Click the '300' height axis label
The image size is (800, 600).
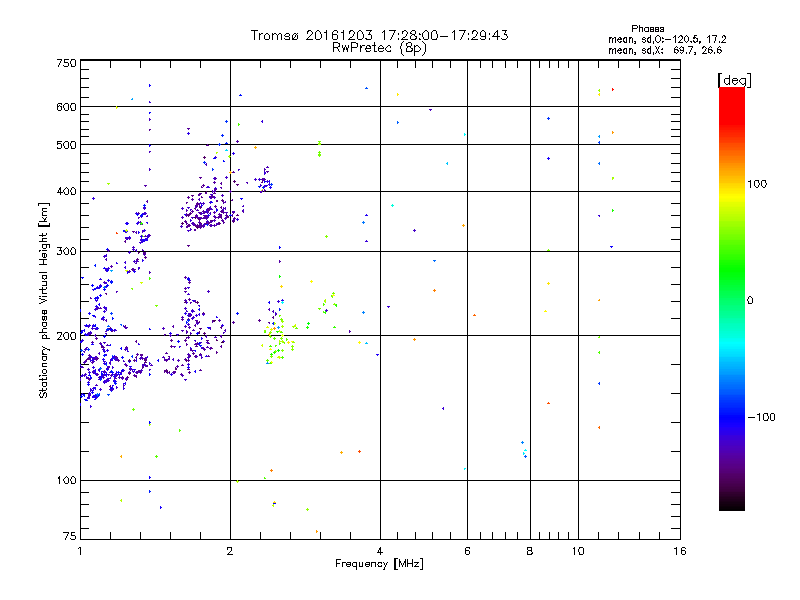pyautogui.click(x=66, y=252)
